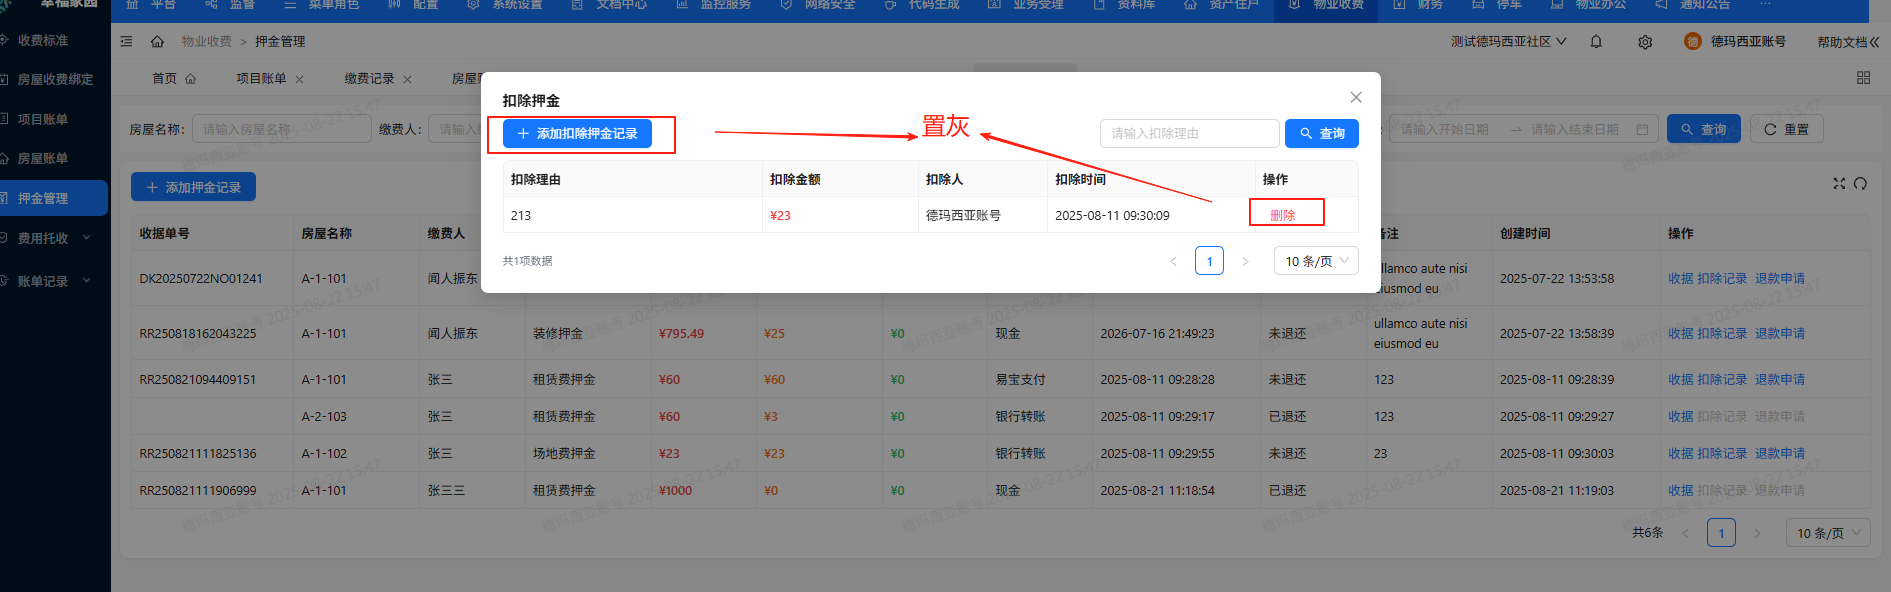Click the home icon in the breadcrumb
Screen dimensions: 1891x592
[157, 42]
